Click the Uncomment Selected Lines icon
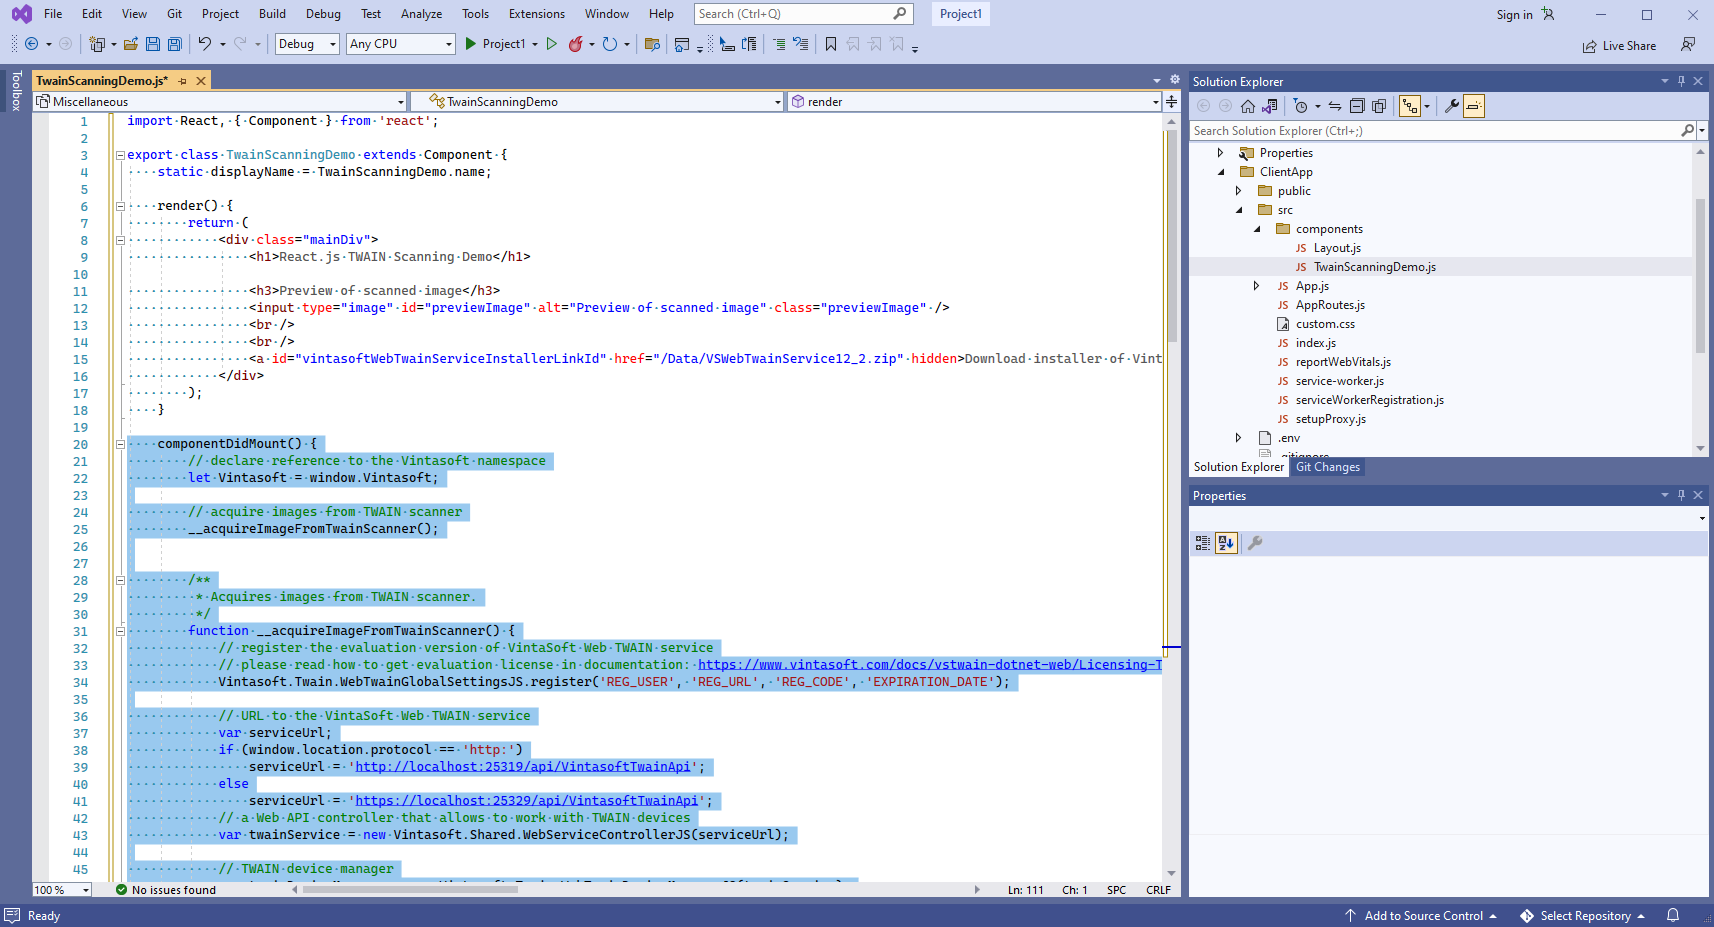 point(801,44)
